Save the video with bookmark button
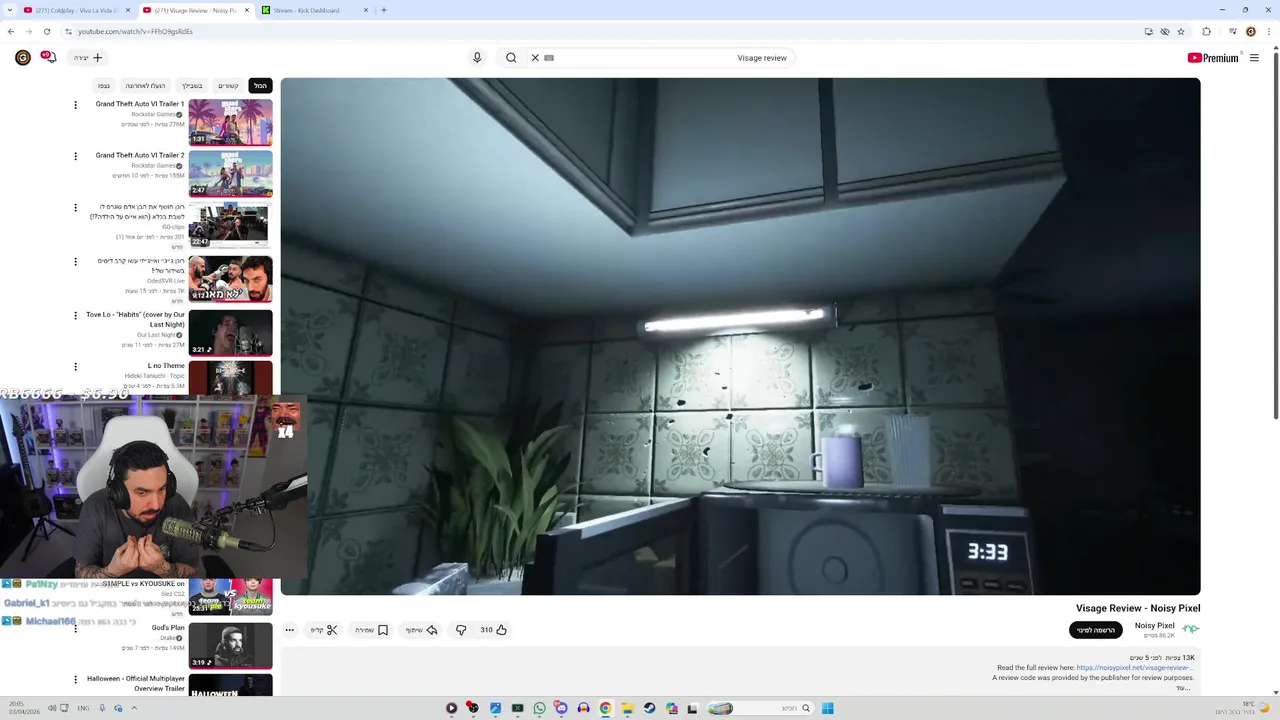 click(x=371, y=630)
